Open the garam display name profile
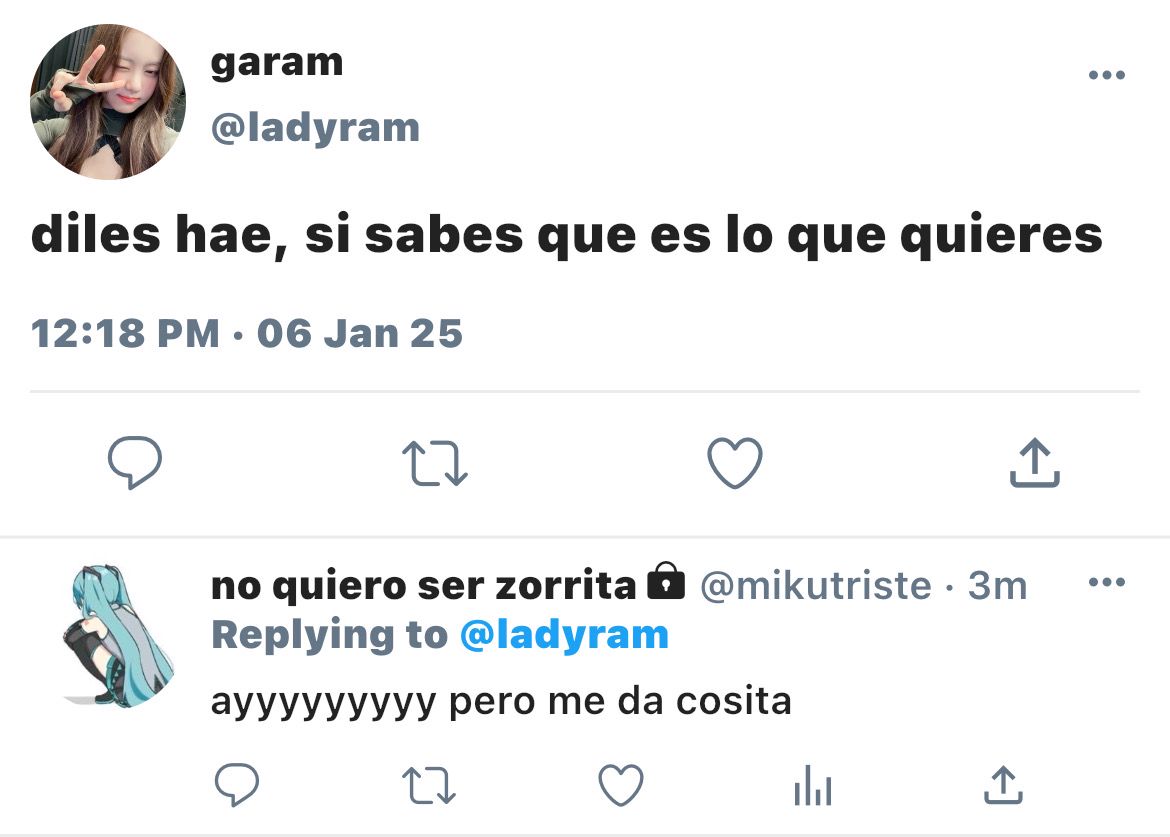Image resolution: width=1170 pixels, height=837 pixels. click(277, 63)
